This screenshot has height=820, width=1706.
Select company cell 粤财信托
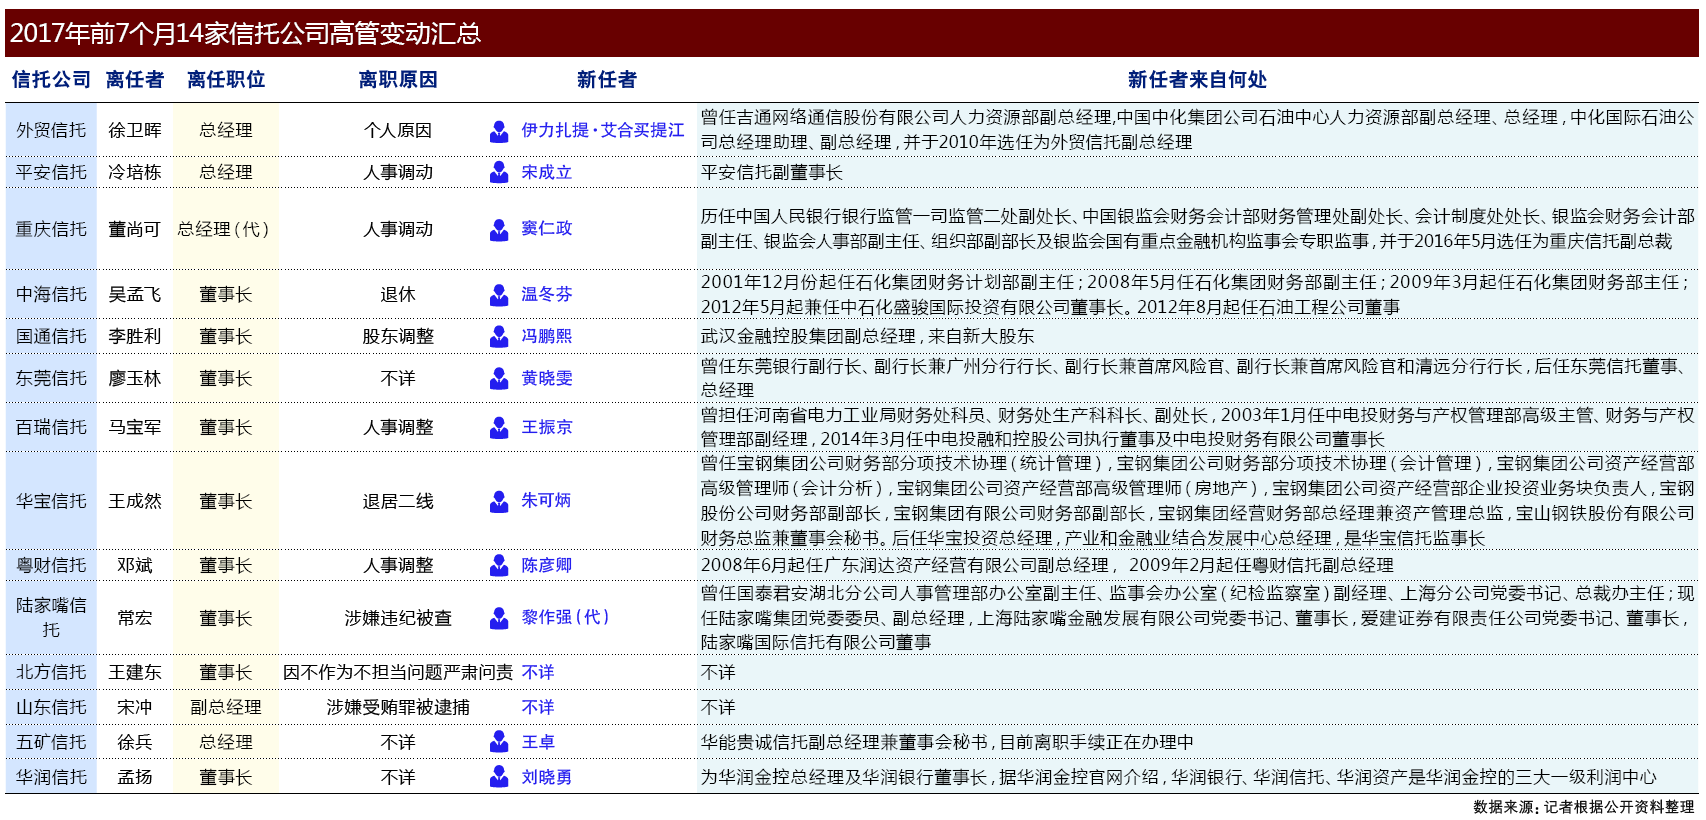point(51,565)
